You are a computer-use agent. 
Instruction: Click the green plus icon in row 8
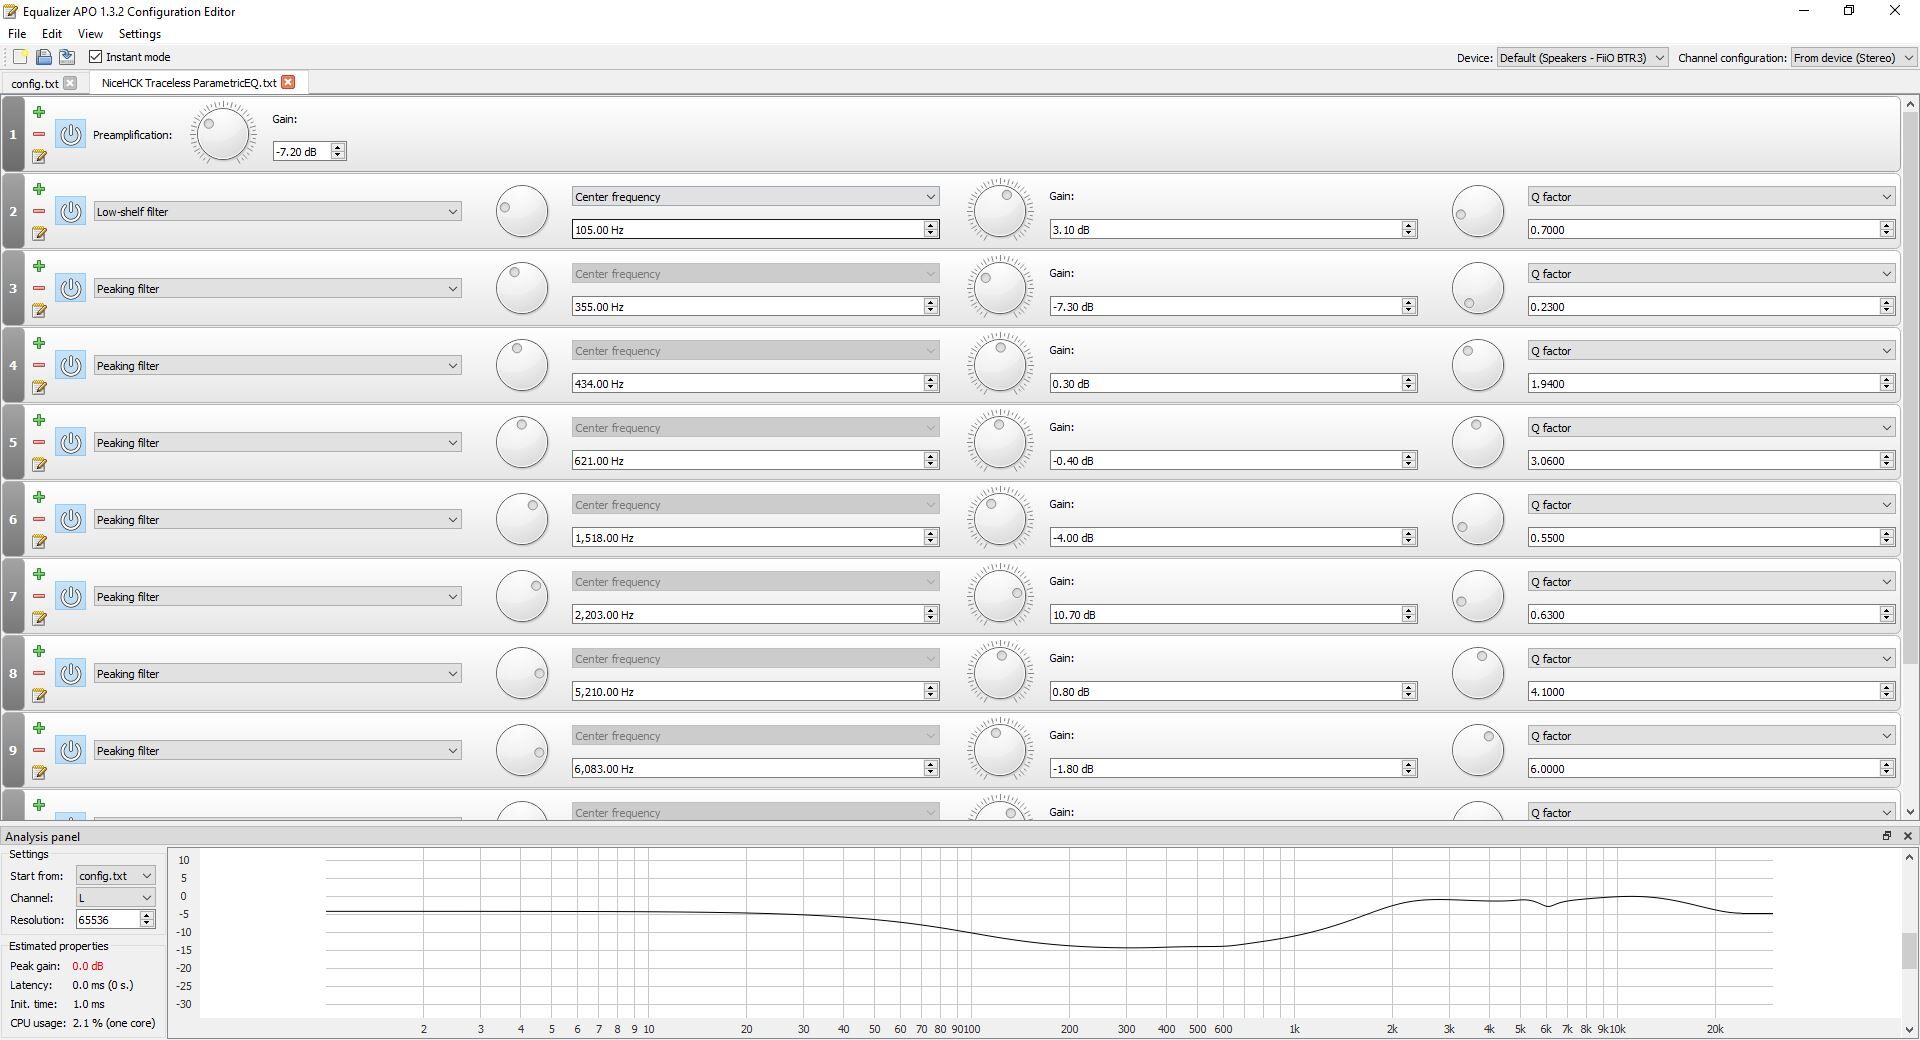point(39,651)
